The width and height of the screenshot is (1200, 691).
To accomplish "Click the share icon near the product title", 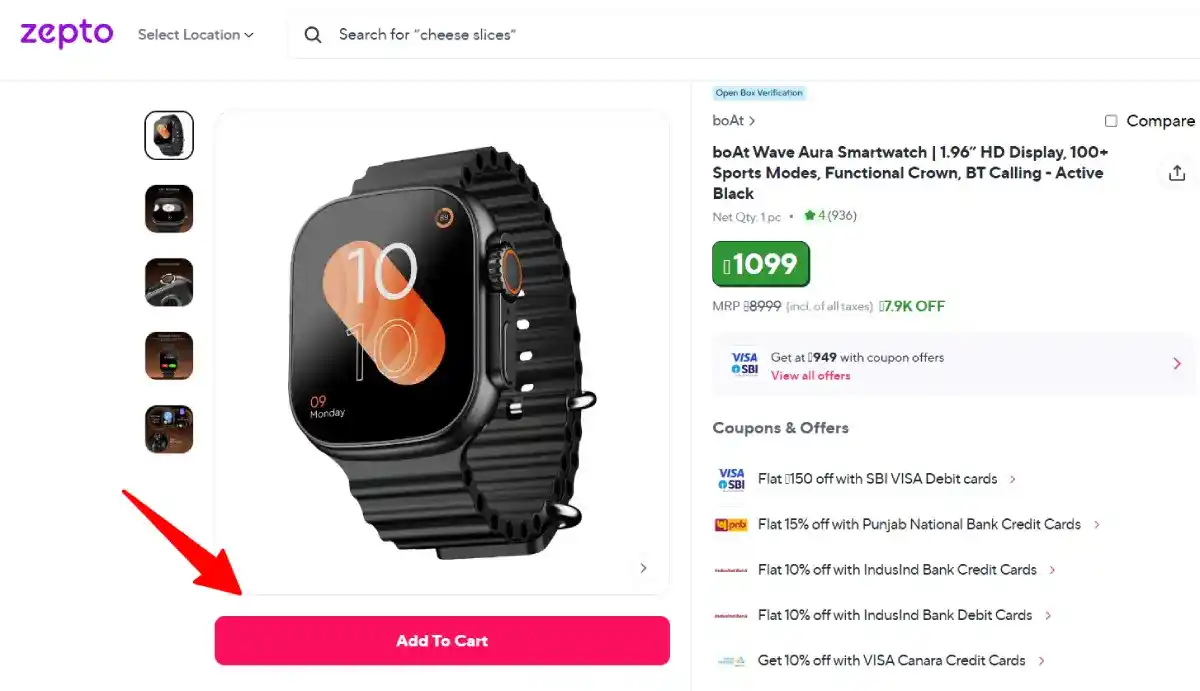I will pos(1177,172).
